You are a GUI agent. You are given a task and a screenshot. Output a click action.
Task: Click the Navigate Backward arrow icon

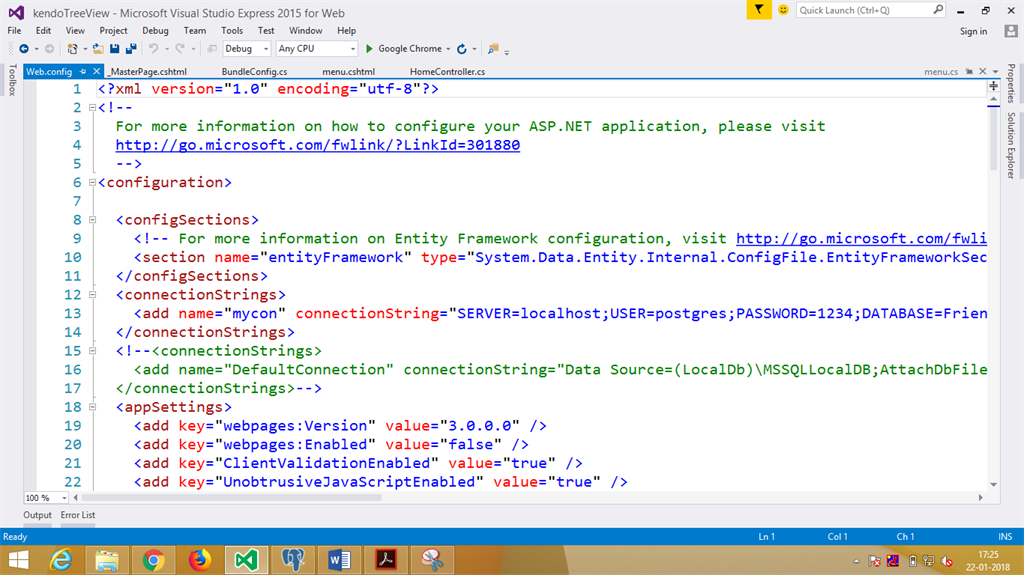[x=23, y=48]
